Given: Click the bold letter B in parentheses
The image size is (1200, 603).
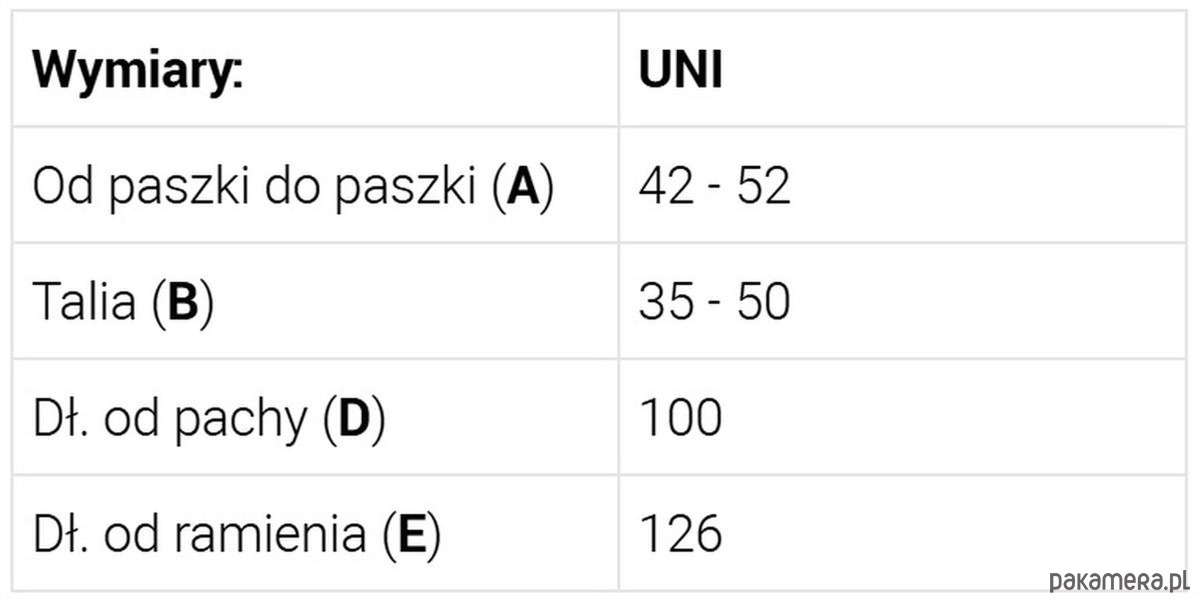Looking at the screenshot, I should pos(185,303).
